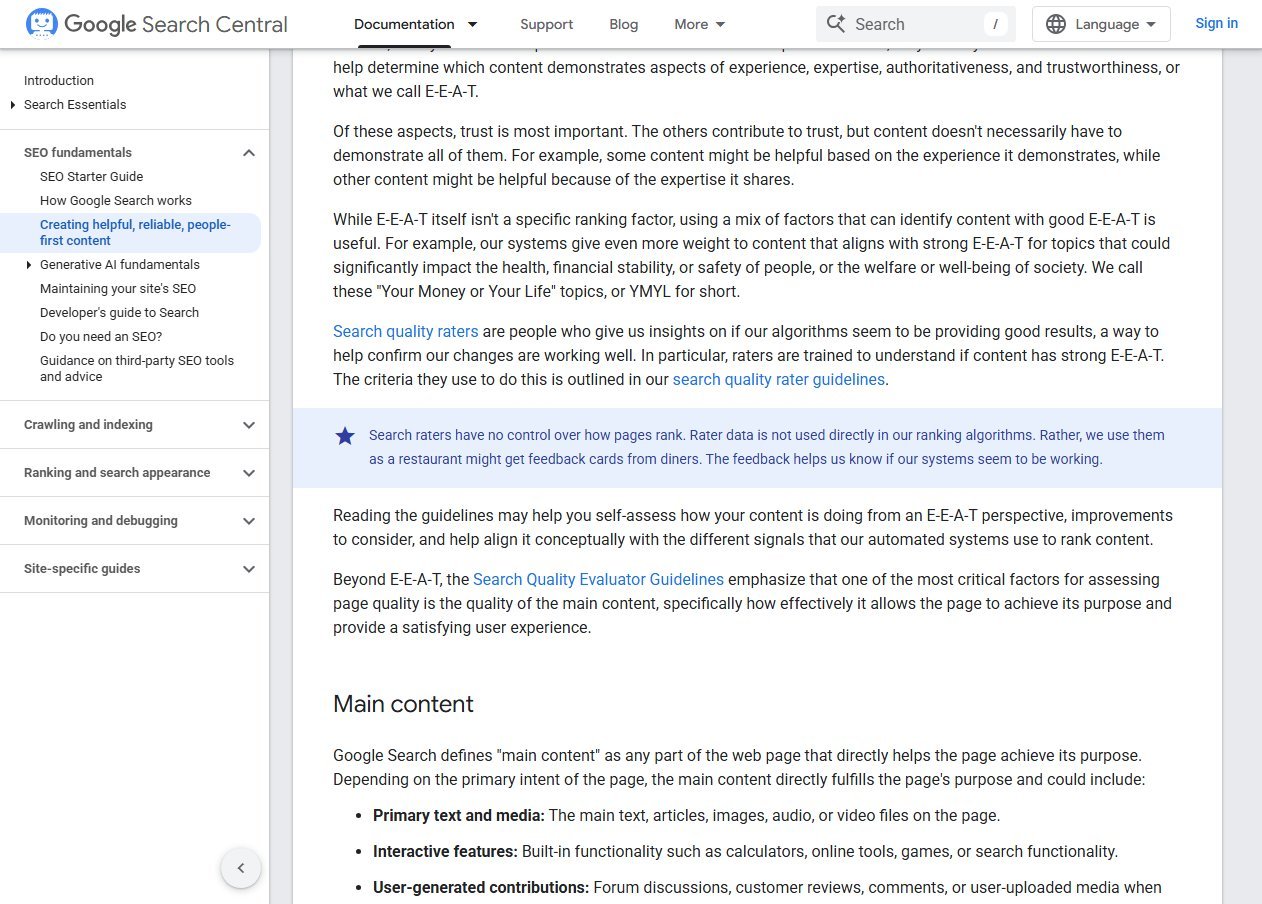Select Creating helpful, reliable, people-first content

tap(135, 233)
